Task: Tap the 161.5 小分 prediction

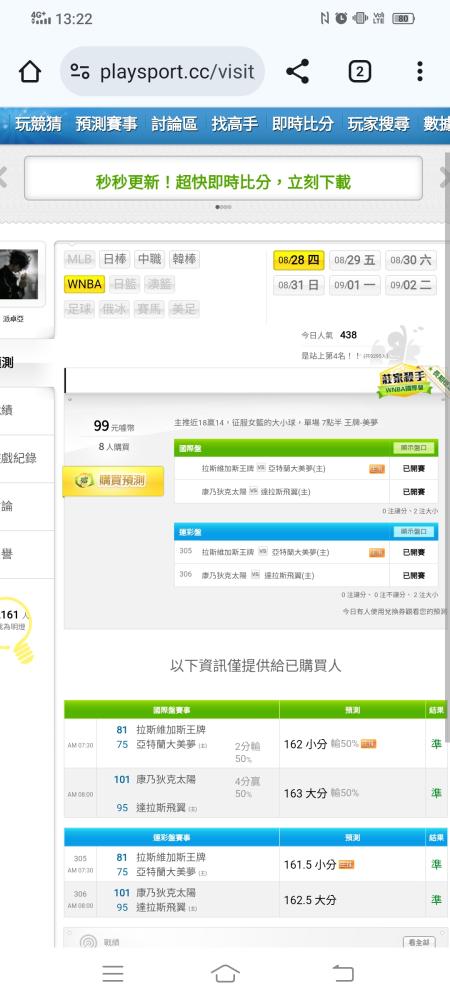Action: [x=310, y=865]
